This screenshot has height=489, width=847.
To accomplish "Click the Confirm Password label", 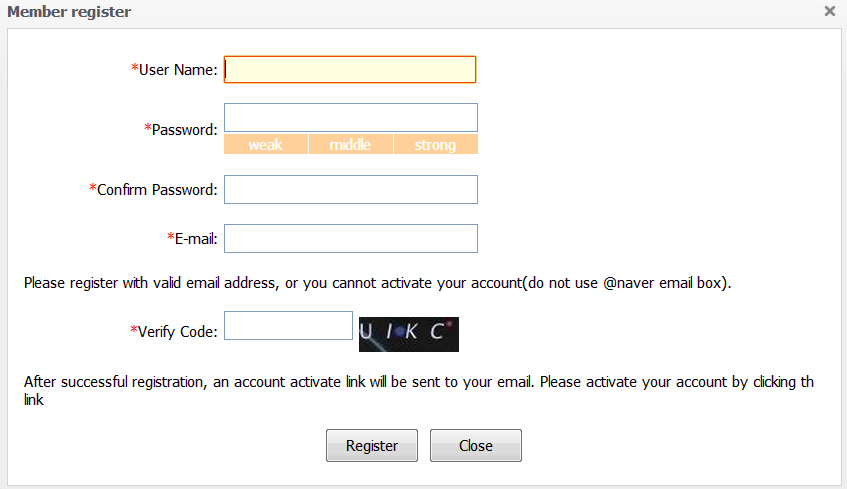I will tap(156, 190).
